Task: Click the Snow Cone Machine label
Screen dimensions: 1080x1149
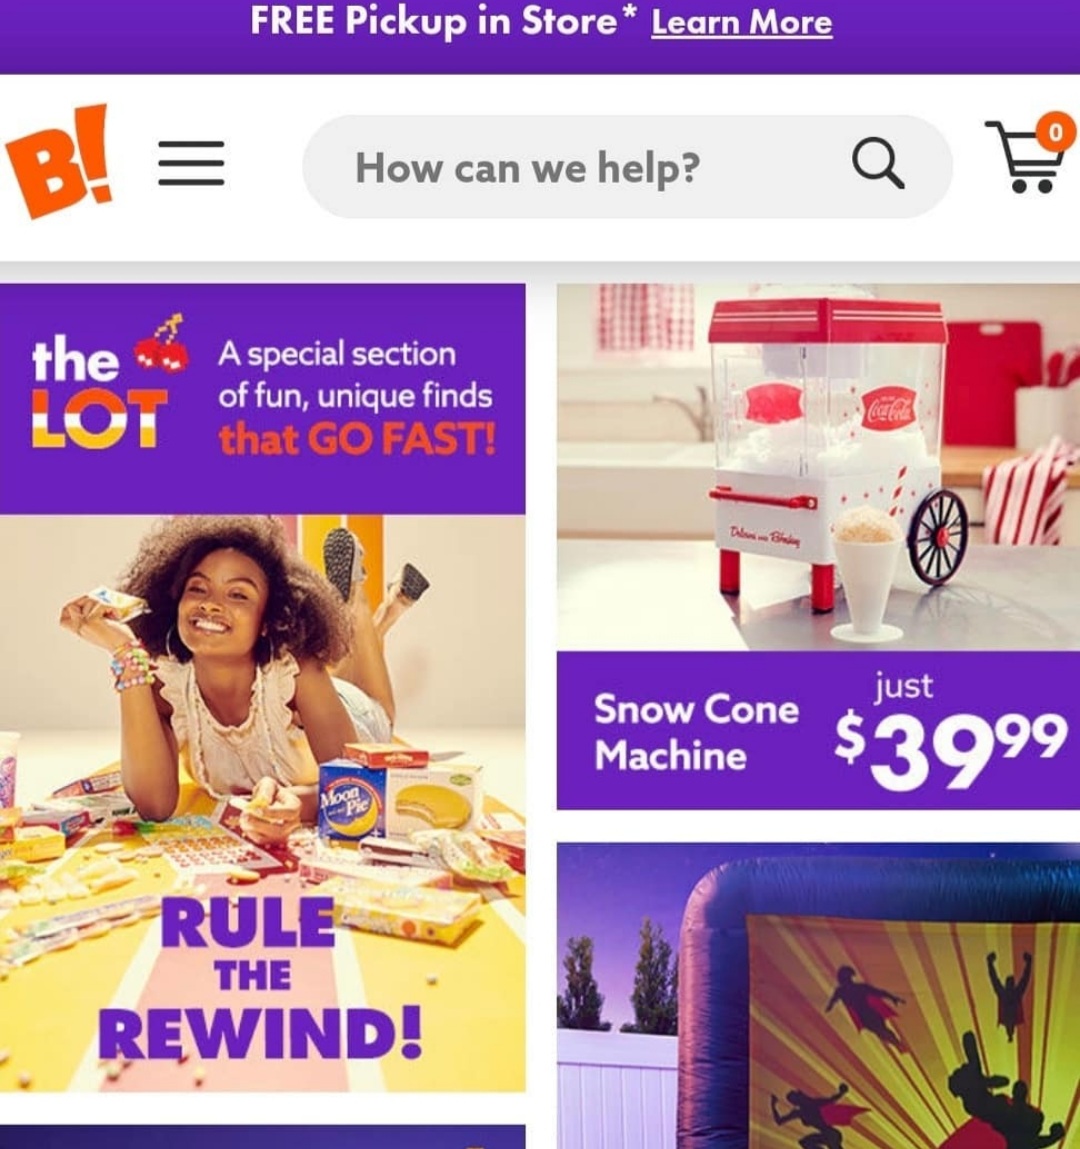Action: tap(696, 732)
